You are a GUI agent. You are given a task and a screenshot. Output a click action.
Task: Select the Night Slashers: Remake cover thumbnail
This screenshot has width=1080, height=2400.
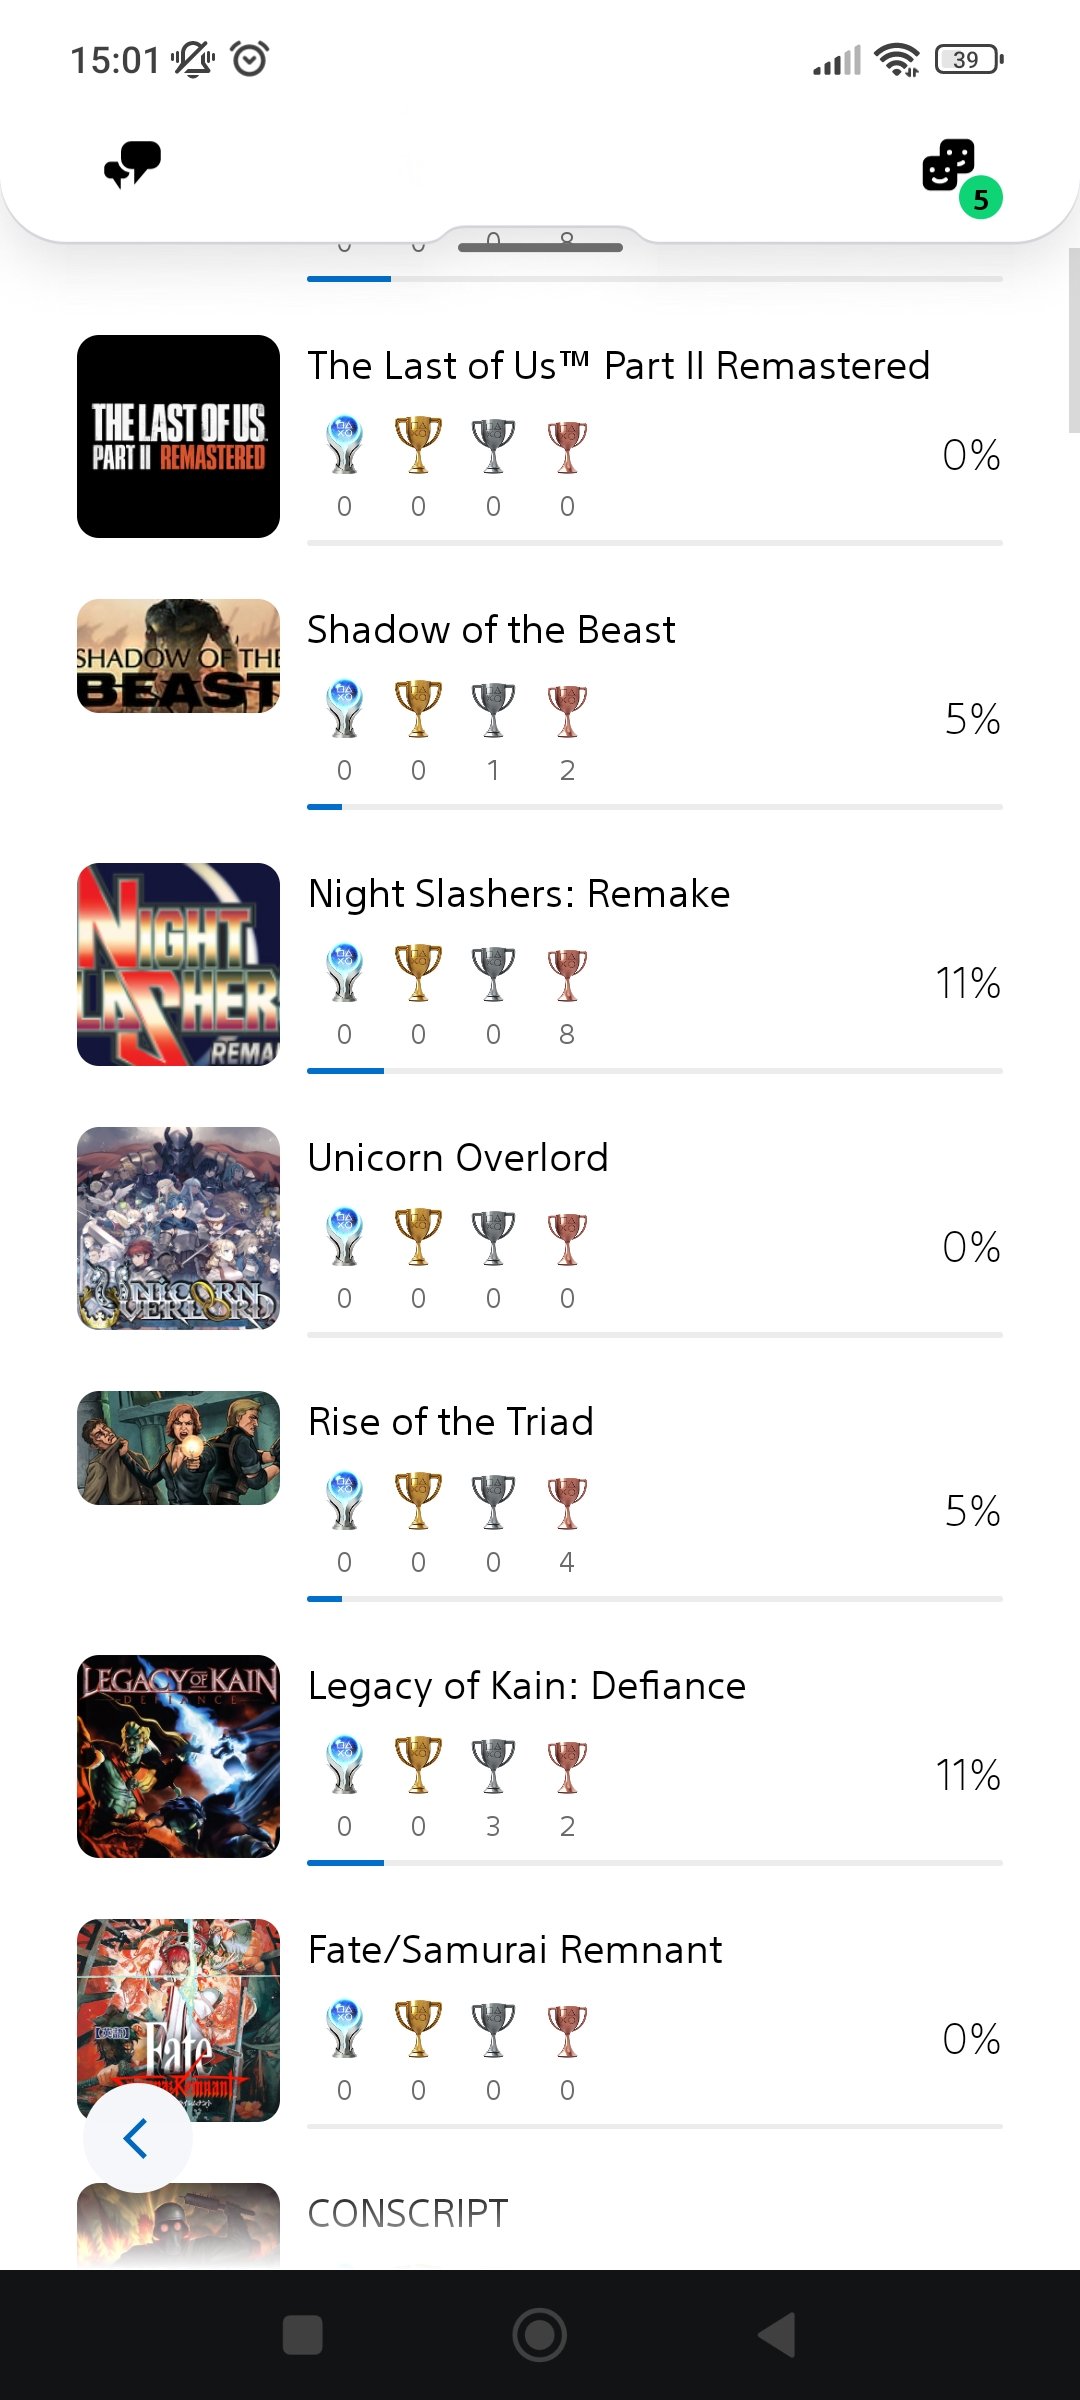pos(178,964)
